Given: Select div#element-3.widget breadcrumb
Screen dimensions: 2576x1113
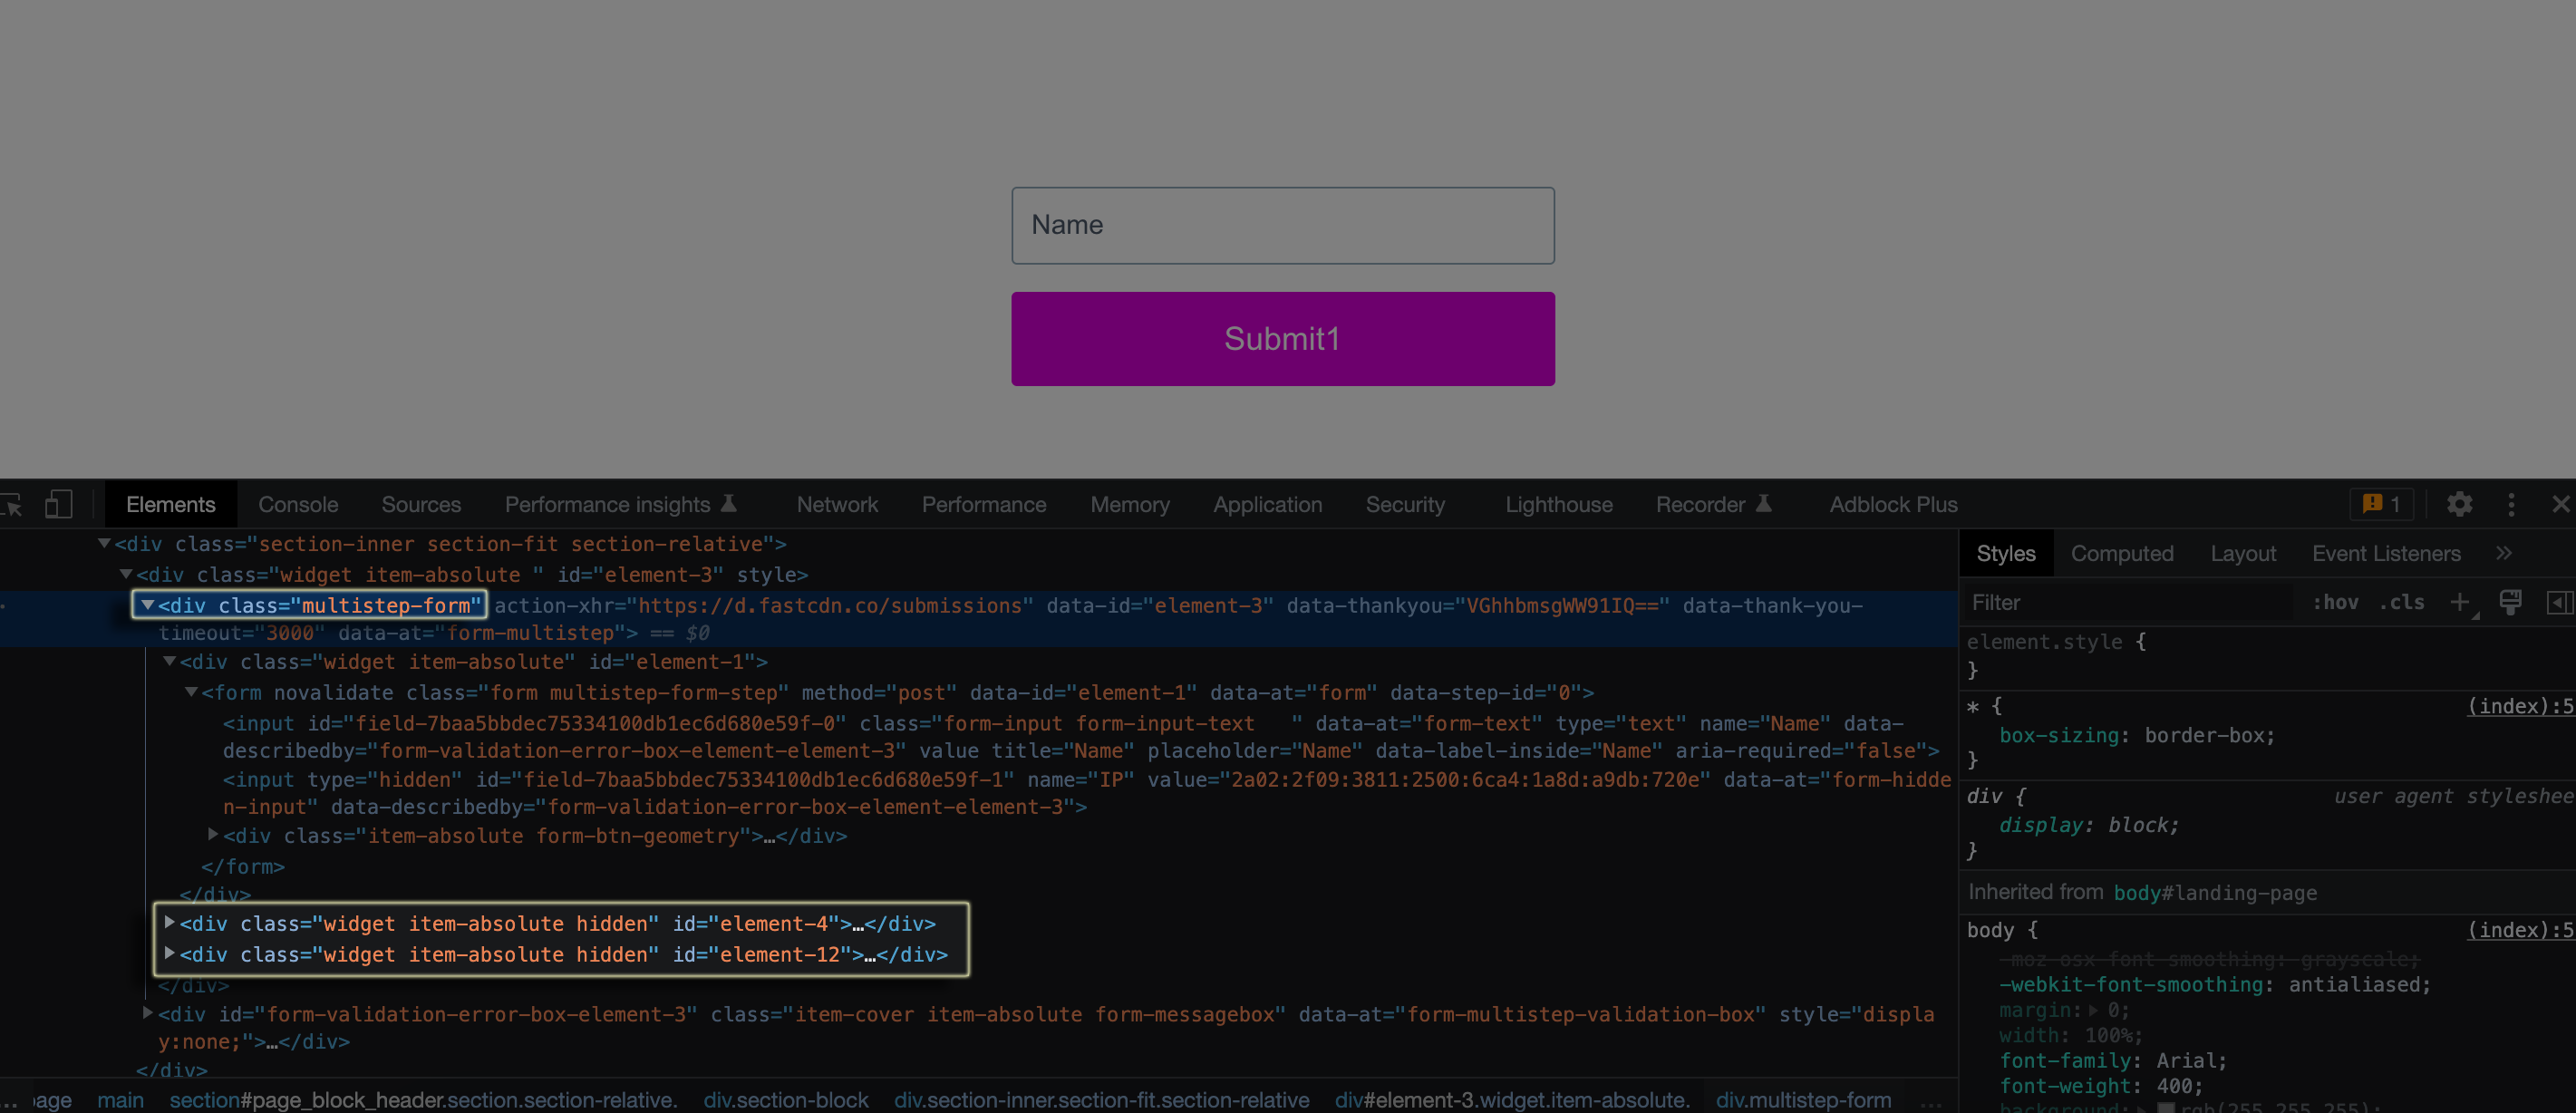Looking at the screenshot, I should (x=1512, y=1099).
